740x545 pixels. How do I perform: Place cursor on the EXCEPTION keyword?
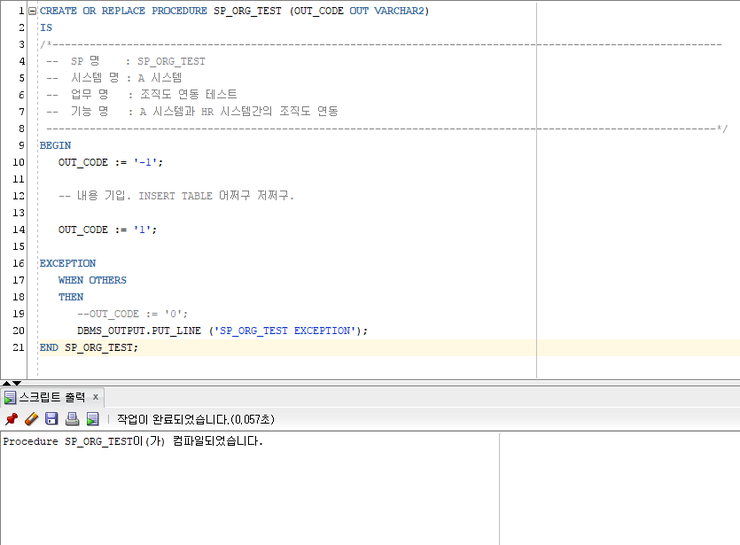coord(67,263)
